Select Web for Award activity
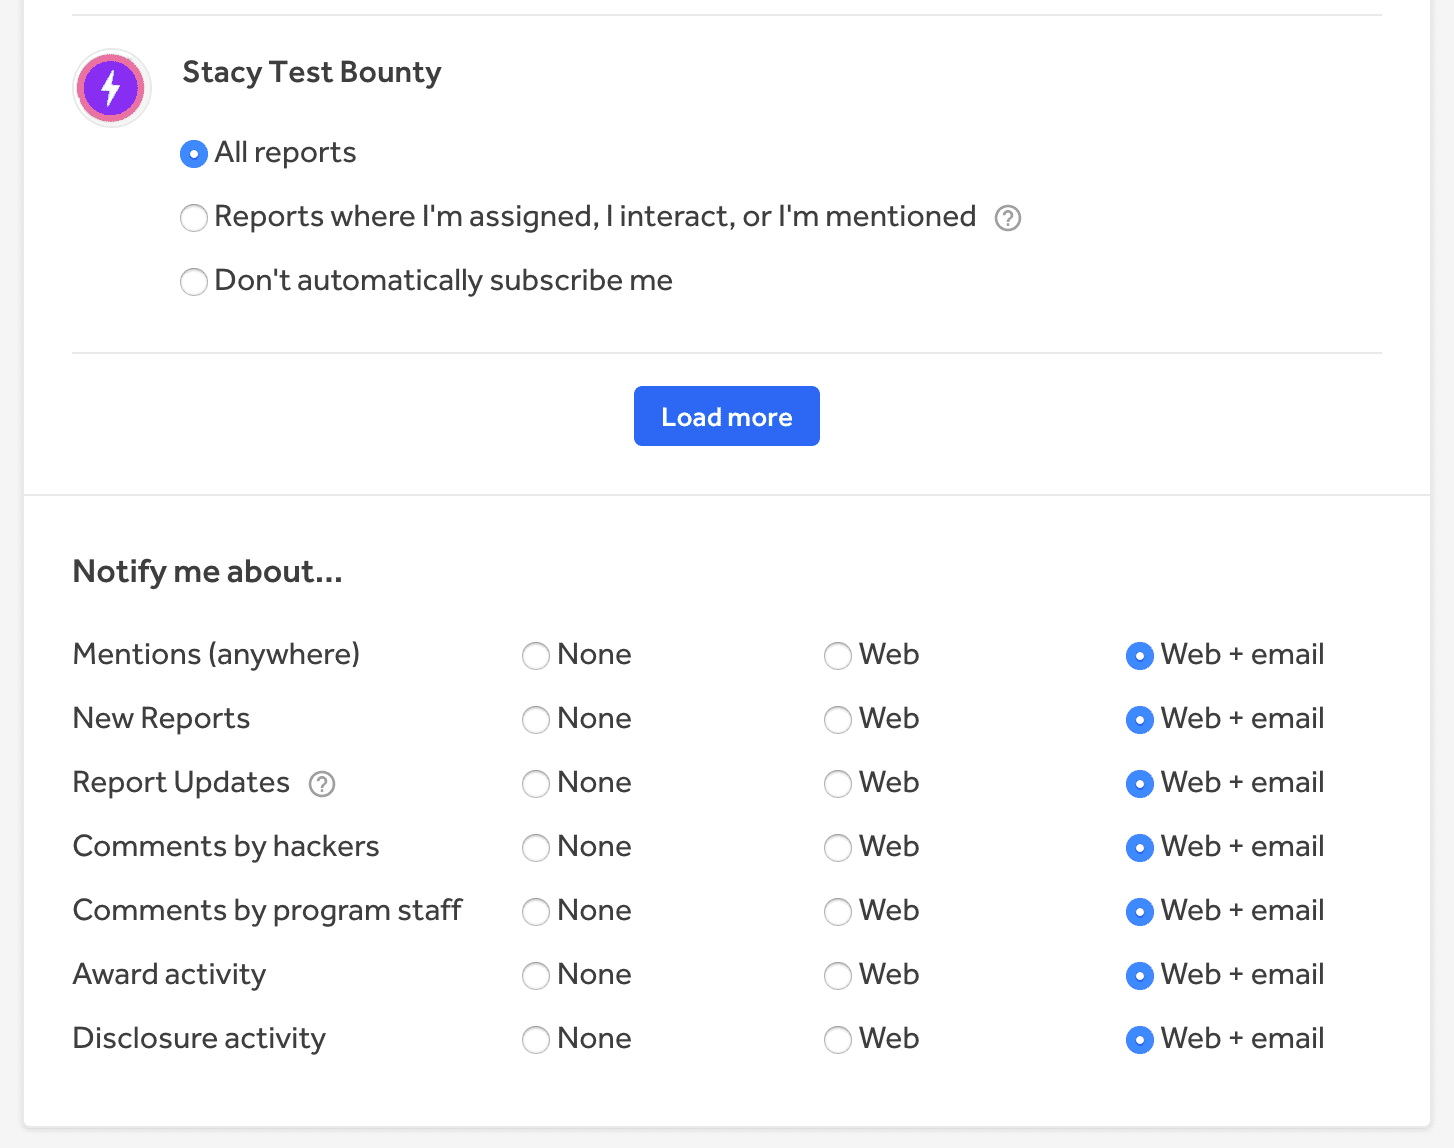1454x1148 pixels. pos(837,976)
